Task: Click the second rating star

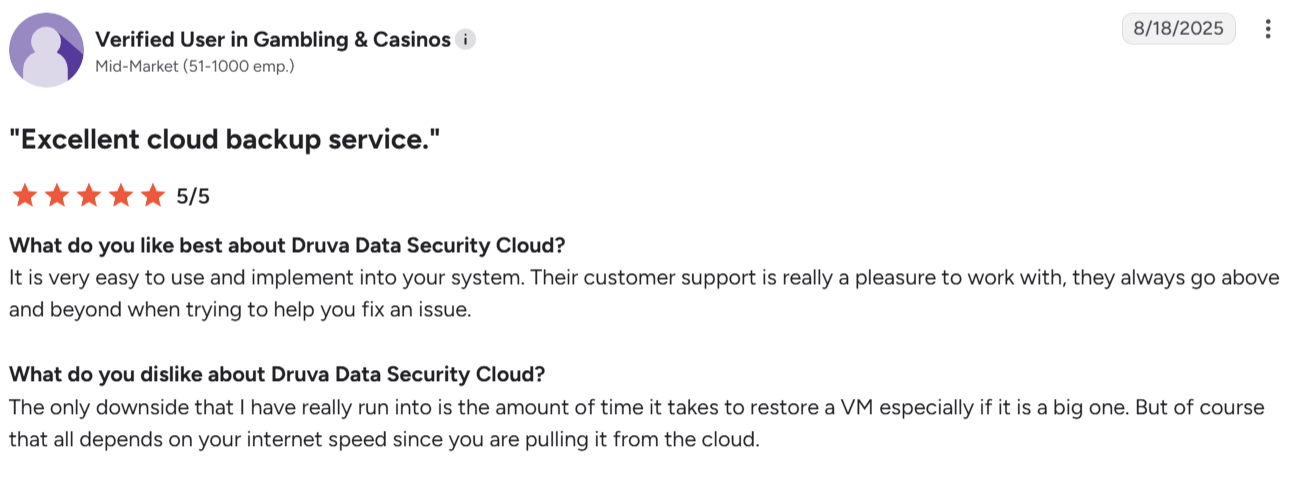Action: point(58,195)
